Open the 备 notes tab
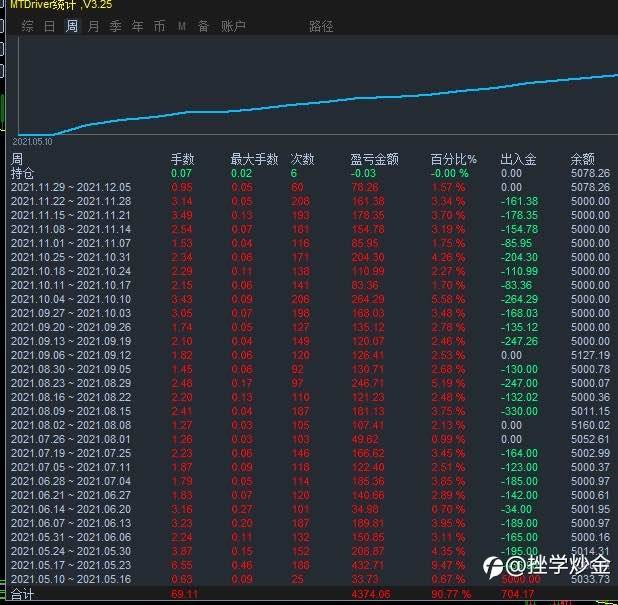Image resolution: width=618 pixels, height=605 pixels. coord(203,26)
